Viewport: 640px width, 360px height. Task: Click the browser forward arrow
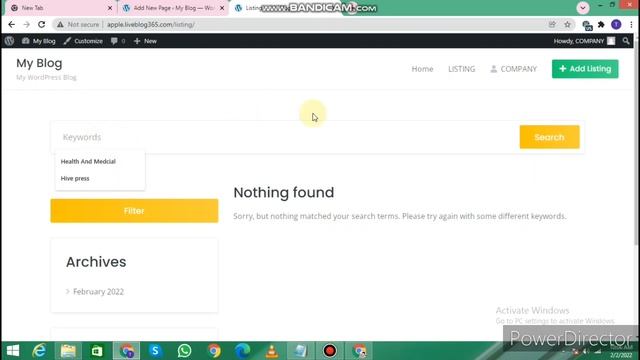coord(27,24)
